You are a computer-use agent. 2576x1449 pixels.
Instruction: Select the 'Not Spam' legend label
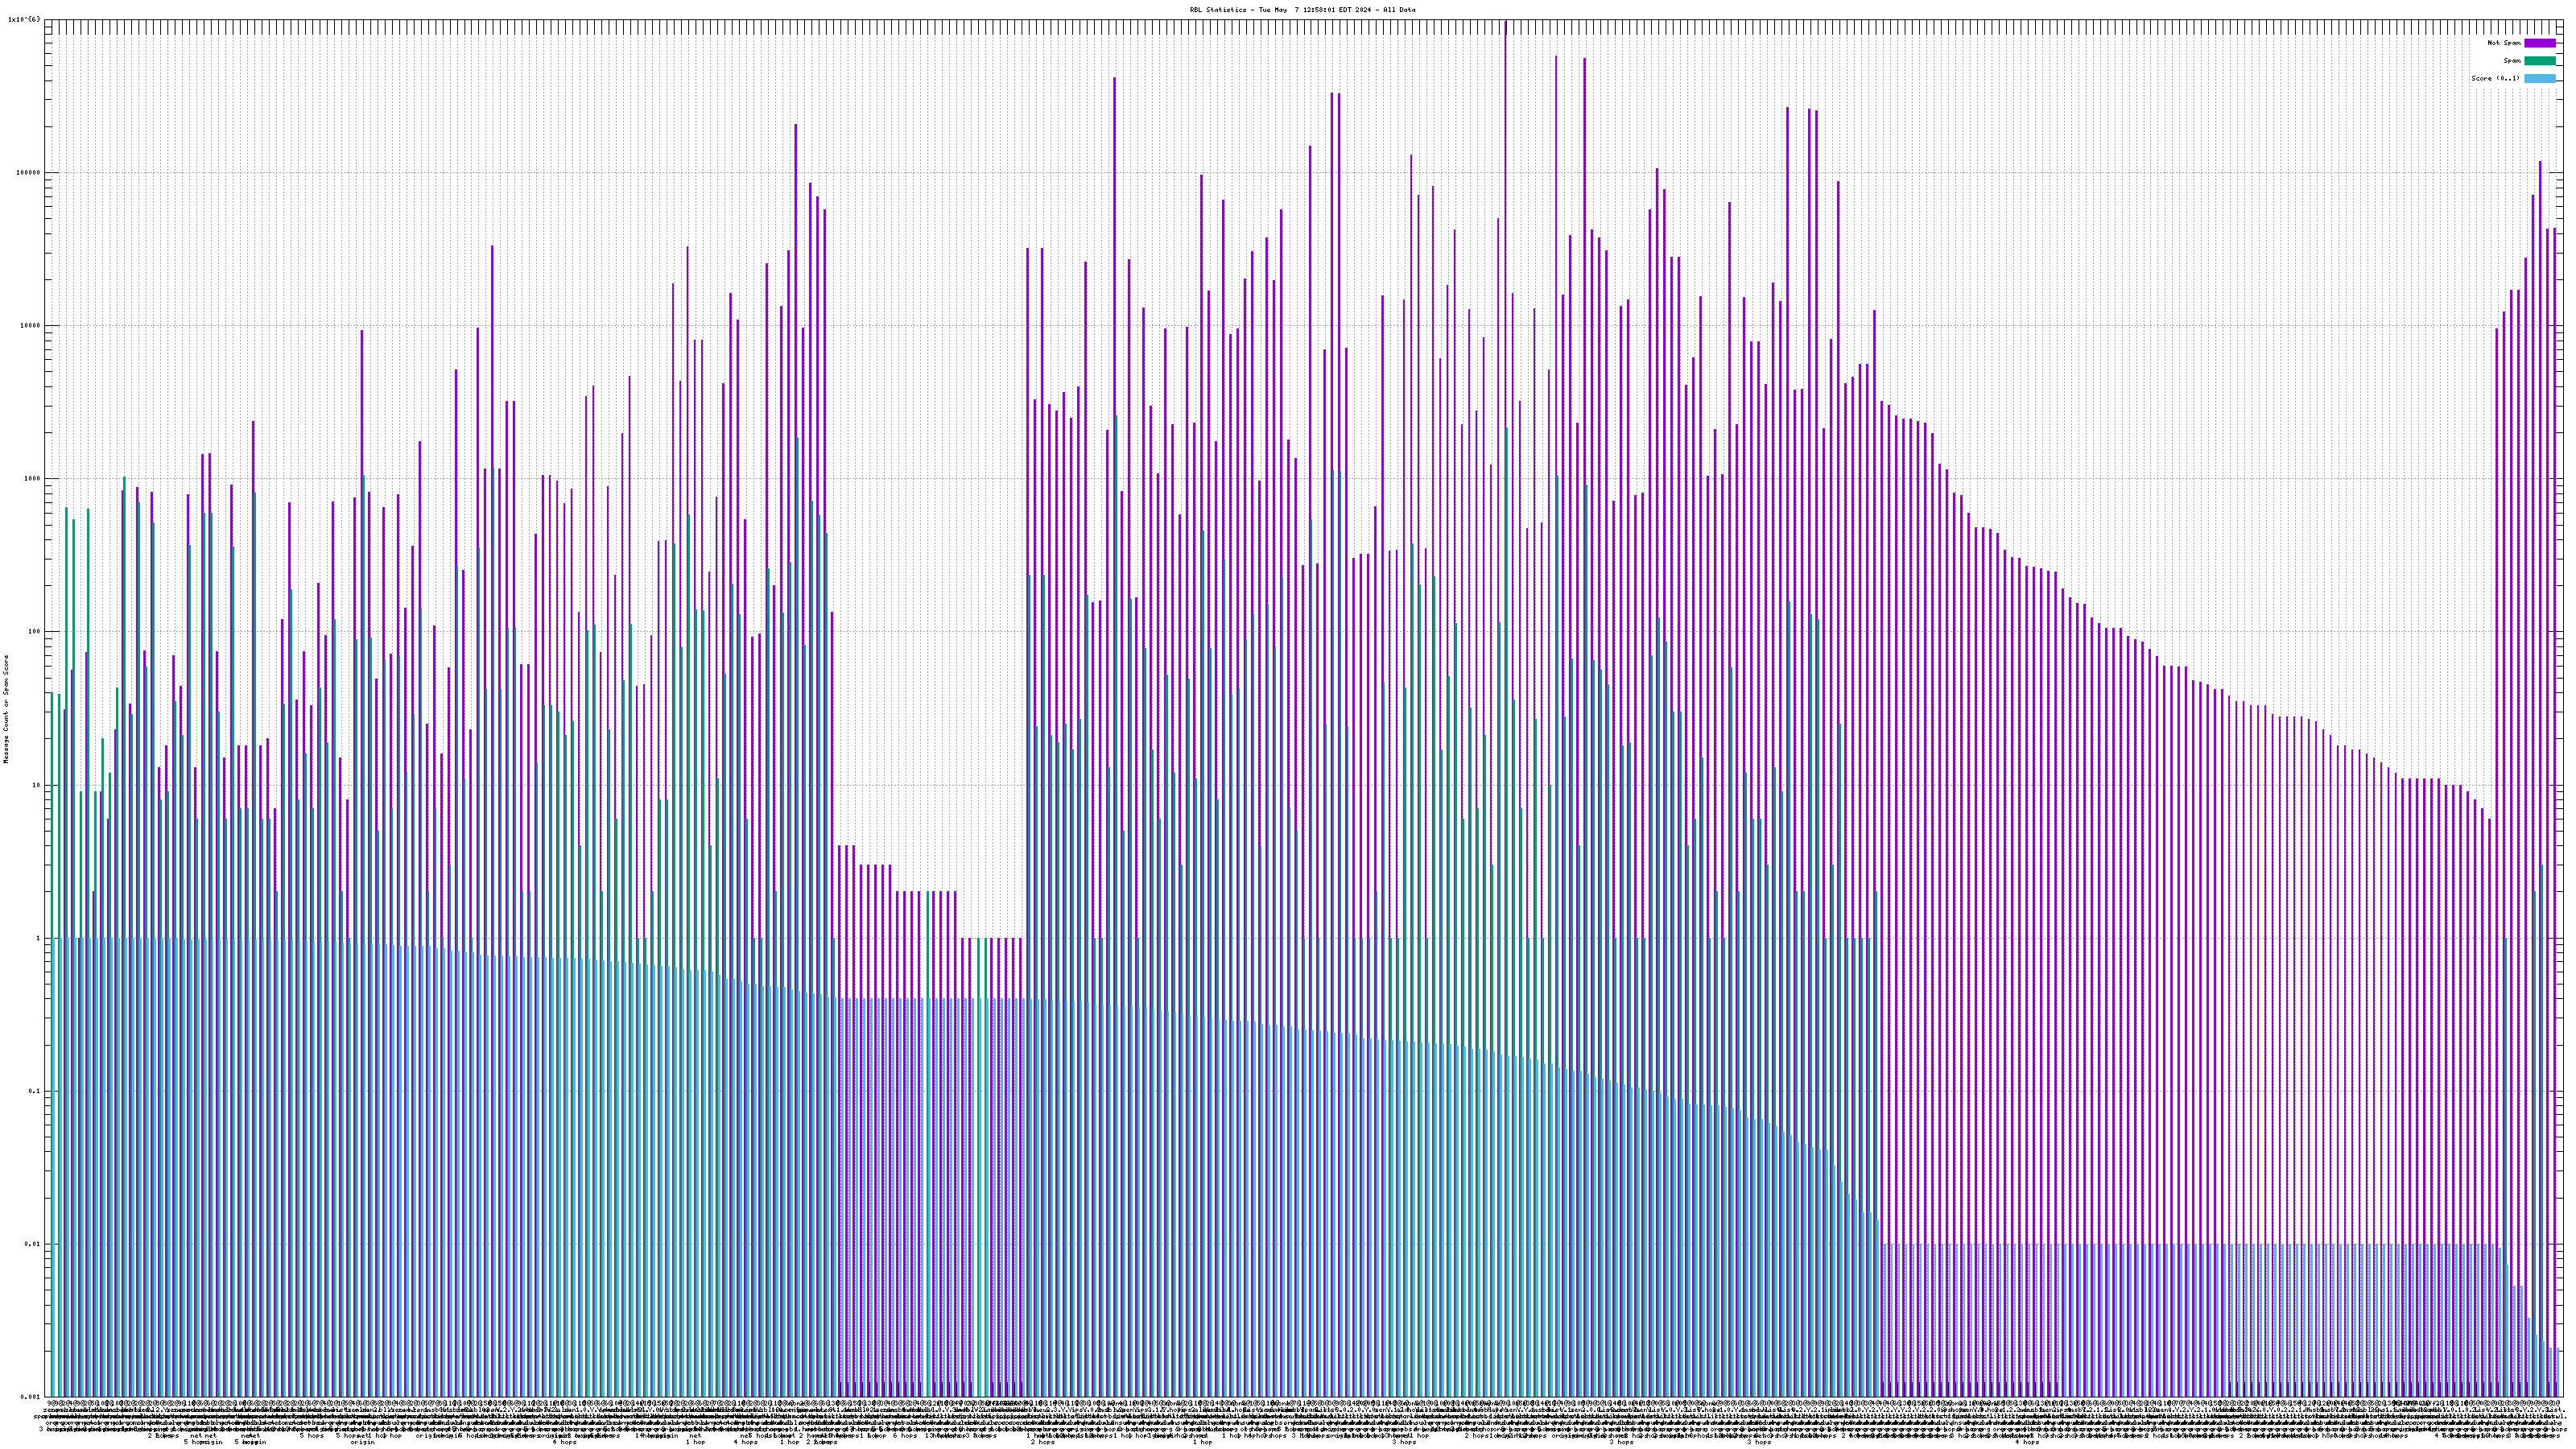pos(2504,43)
